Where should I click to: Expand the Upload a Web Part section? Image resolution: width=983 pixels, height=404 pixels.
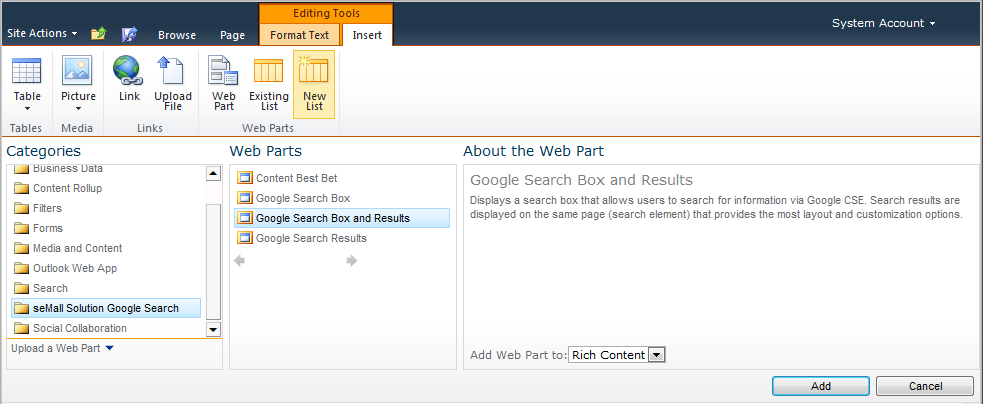[x=62, y=348]
